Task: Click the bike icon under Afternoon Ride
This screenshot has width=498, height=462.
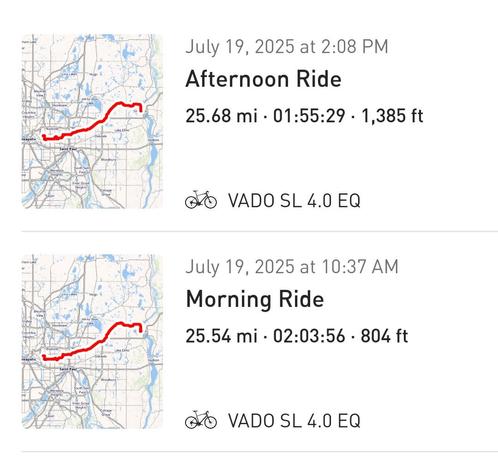Action: coord(201,200)
